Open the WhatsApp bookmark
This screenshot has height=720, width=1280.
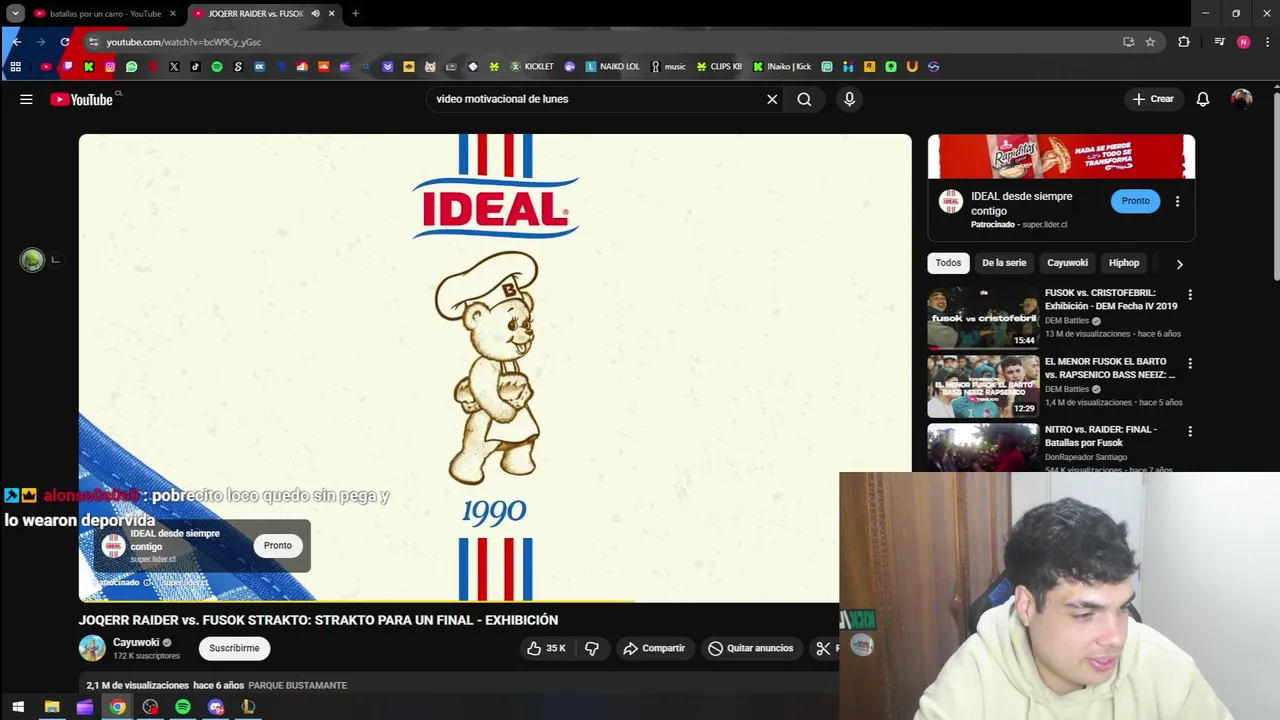coord(131,67)
